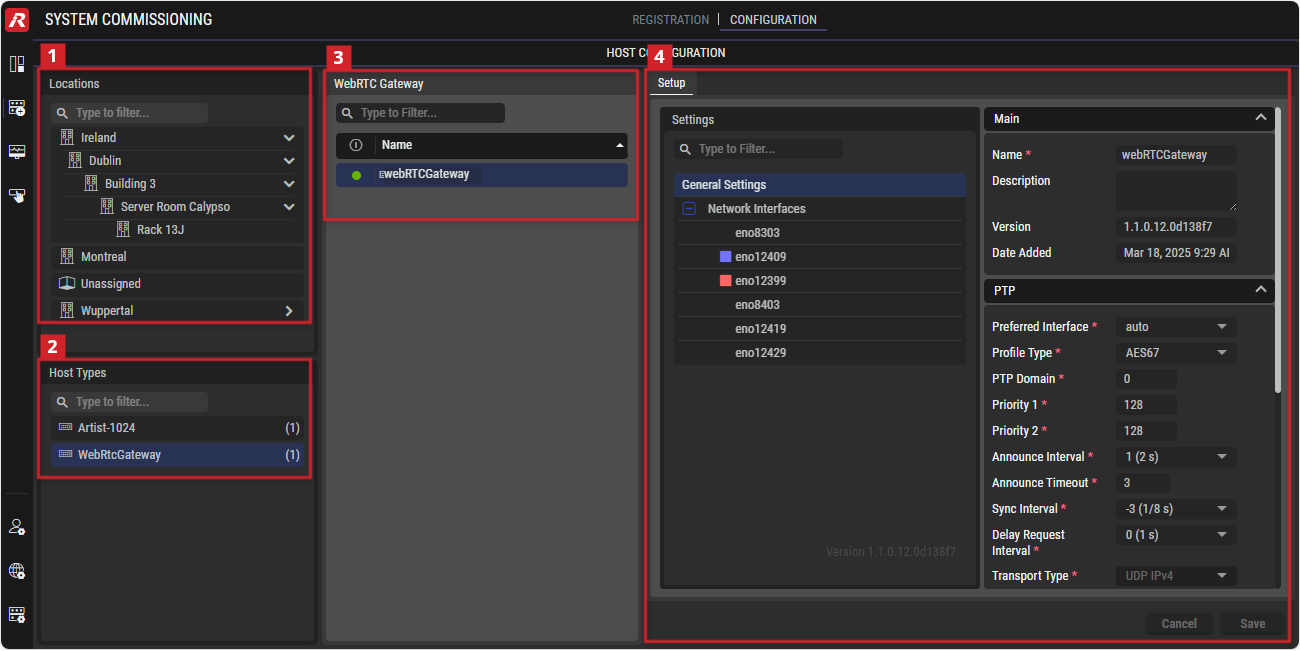This screenshot has height=651, width=1300.
Task: Click the WebRtcGateway host type icon
Action: (66, 454)
